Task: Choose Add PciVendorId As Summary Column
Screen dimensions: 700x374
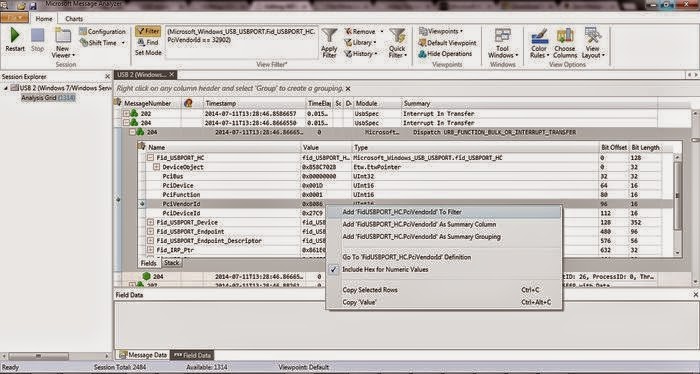Action: pos(444,224)
